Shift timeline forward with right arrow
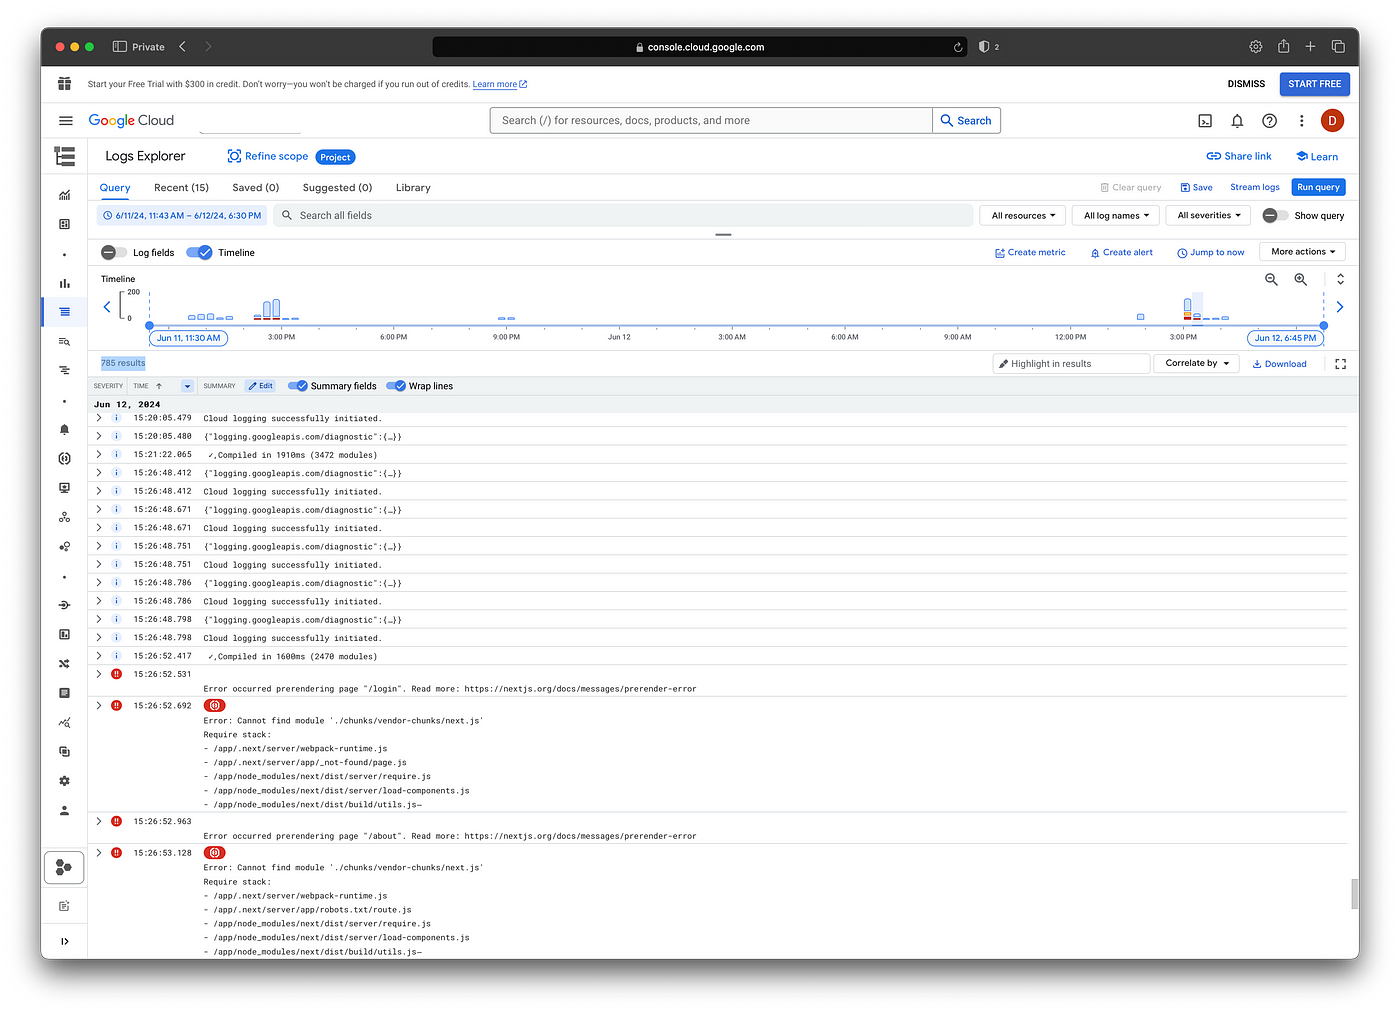This screenshot has width=1400, height=1013. coord(1340,307)
